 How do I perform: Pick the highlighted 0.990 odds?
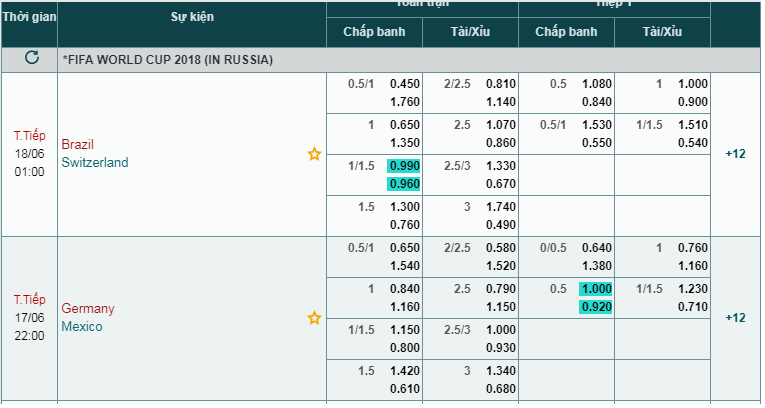(x=405, y=166)
